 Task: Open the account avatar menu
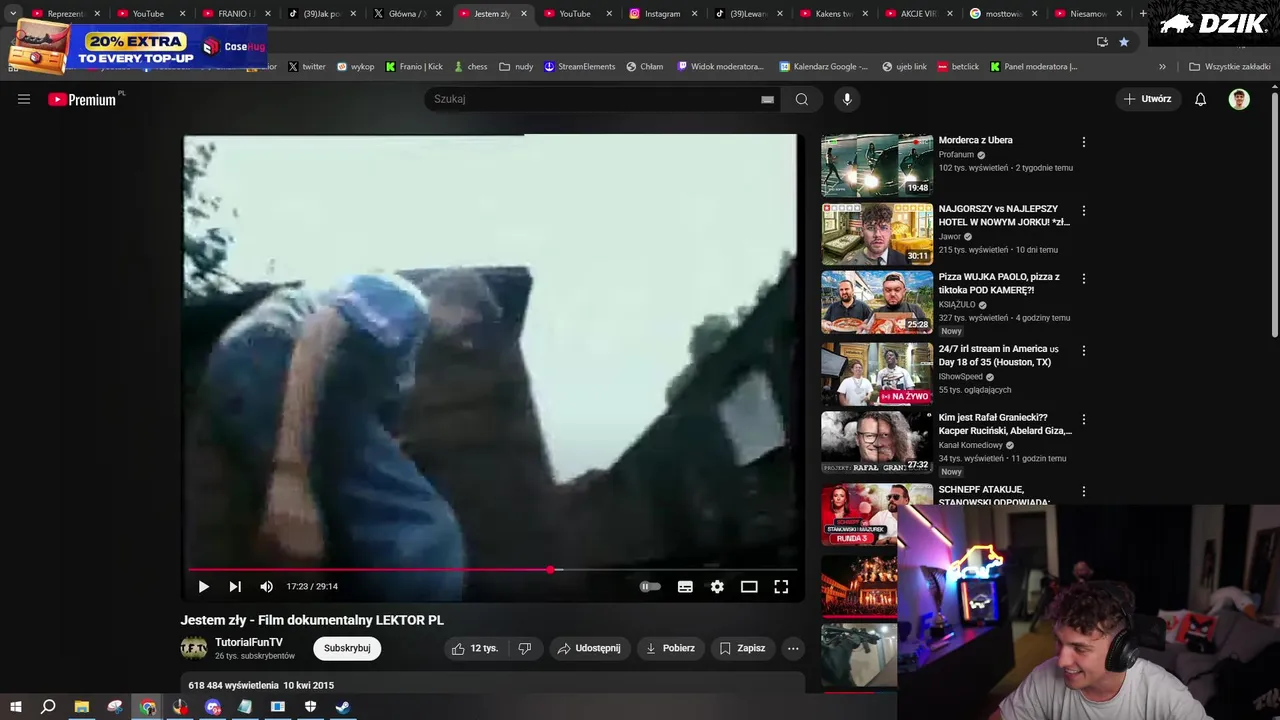pos(1239,99)
